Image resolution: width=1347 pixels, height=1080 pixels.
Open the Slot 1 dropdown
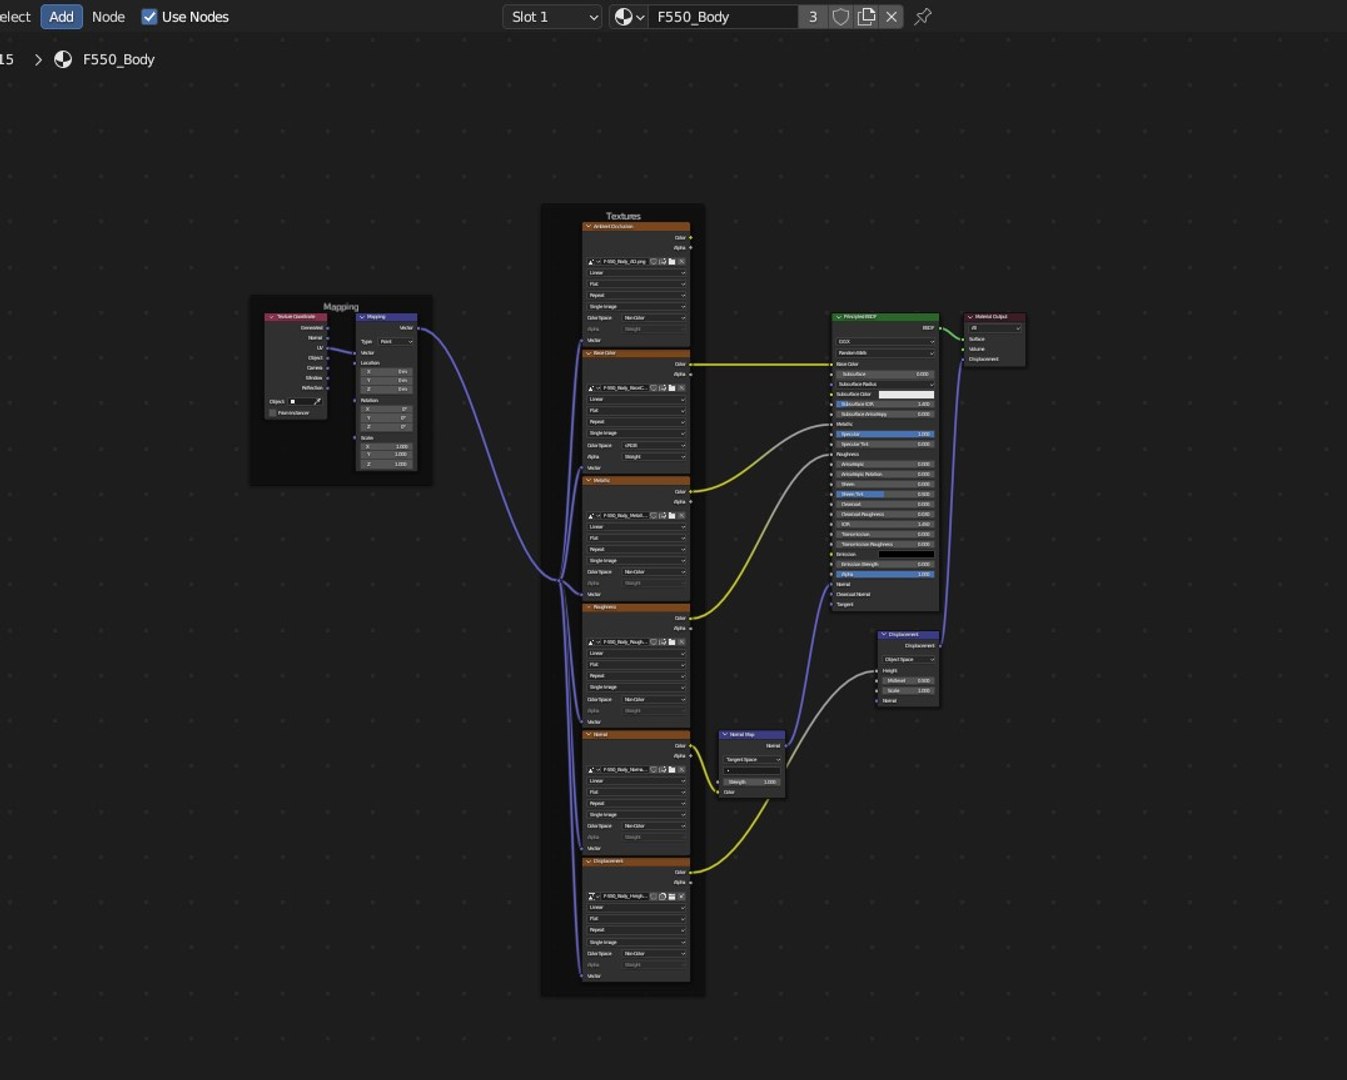tap(552, 17)
